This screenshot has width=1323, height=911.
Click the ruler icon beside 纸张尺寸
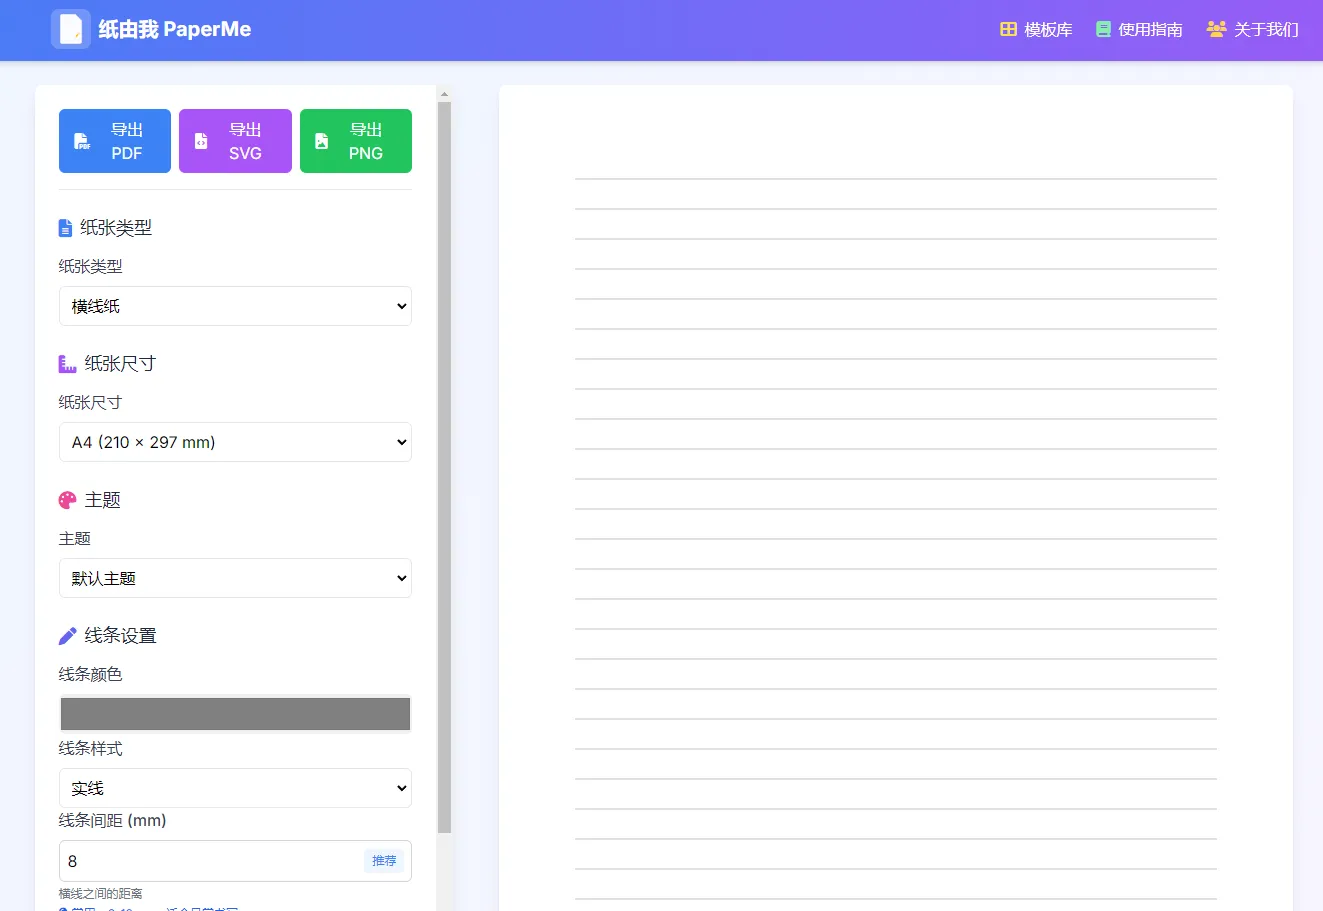[67, 364]
